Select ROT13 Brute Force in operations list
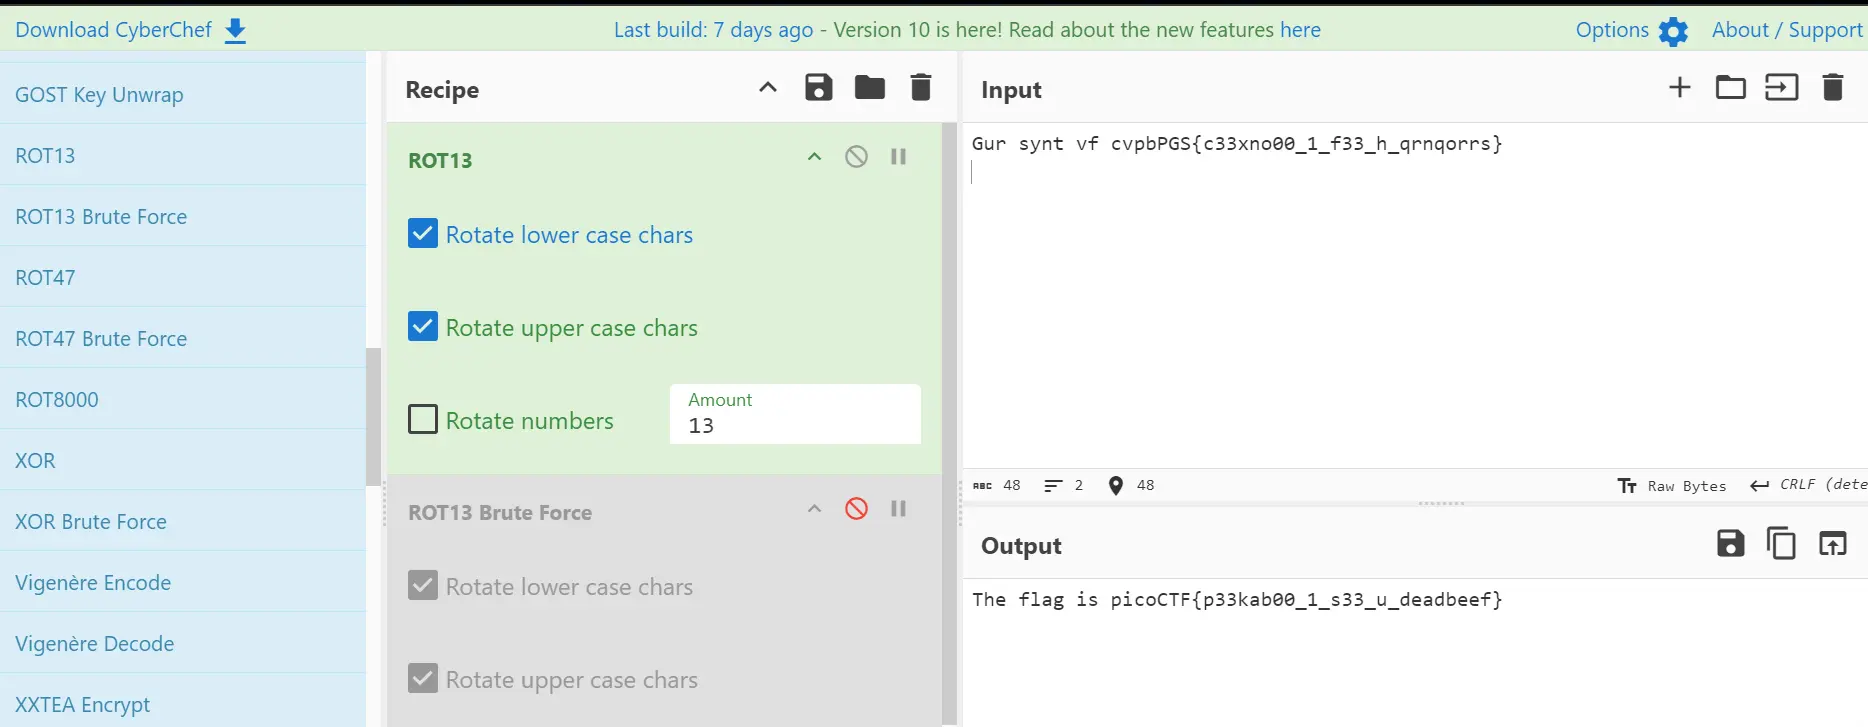1868x727 pixels. (x=183, y=216)
